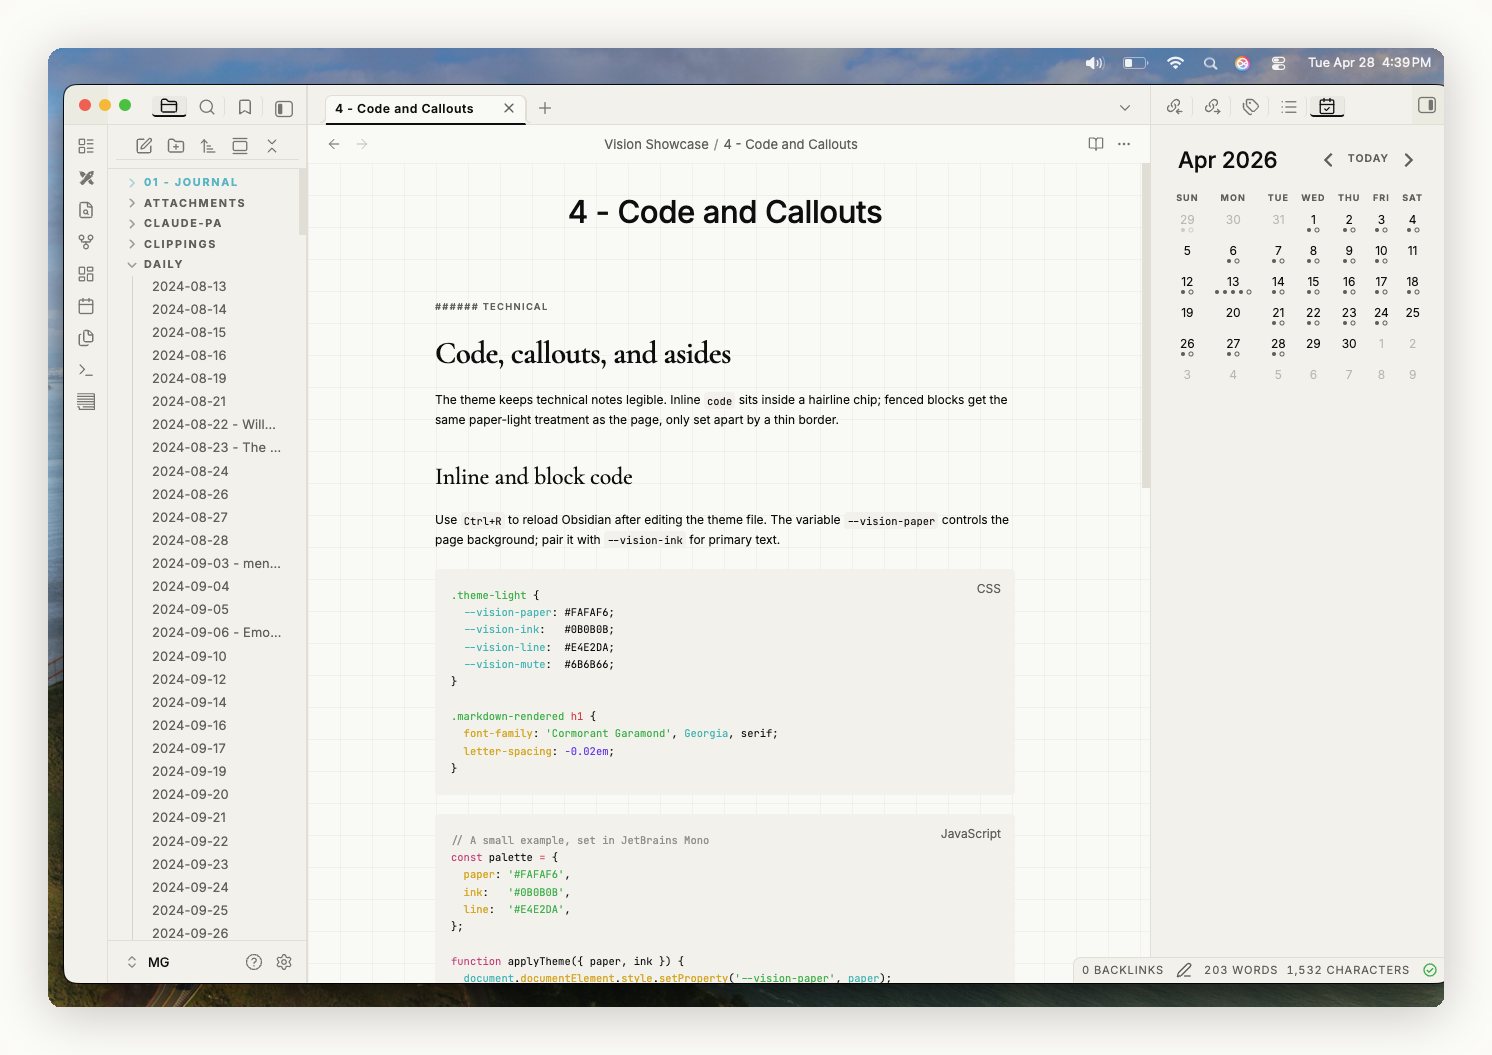The image size is (1492, 1055).
Task: Open the backlinks panel tab
Action: (1175, 106)
